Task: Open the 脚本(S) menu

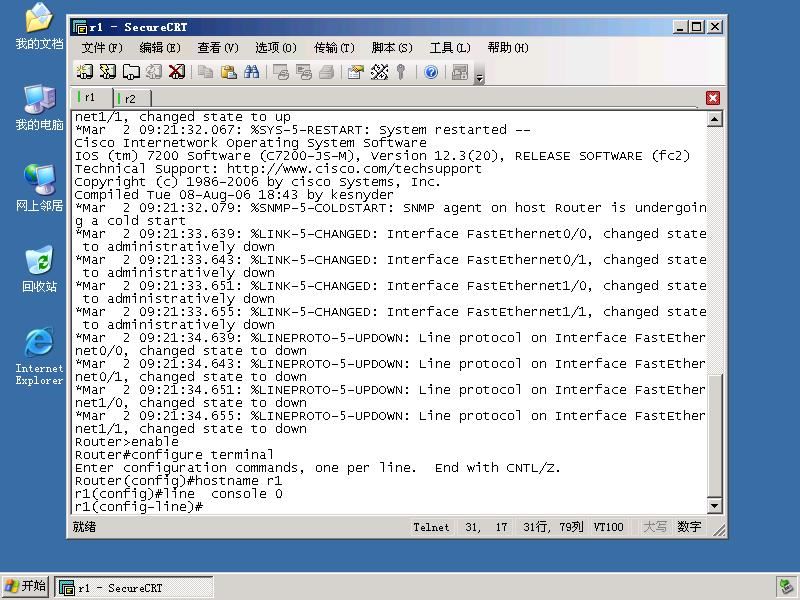Action: click(392, 48)
